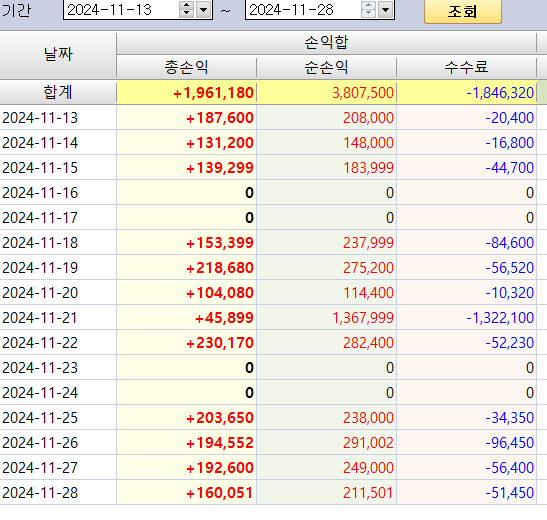This screenshot has height=520, width=547.
Task: Select the 2024-11-16 date row
Action: coord(58,193)
